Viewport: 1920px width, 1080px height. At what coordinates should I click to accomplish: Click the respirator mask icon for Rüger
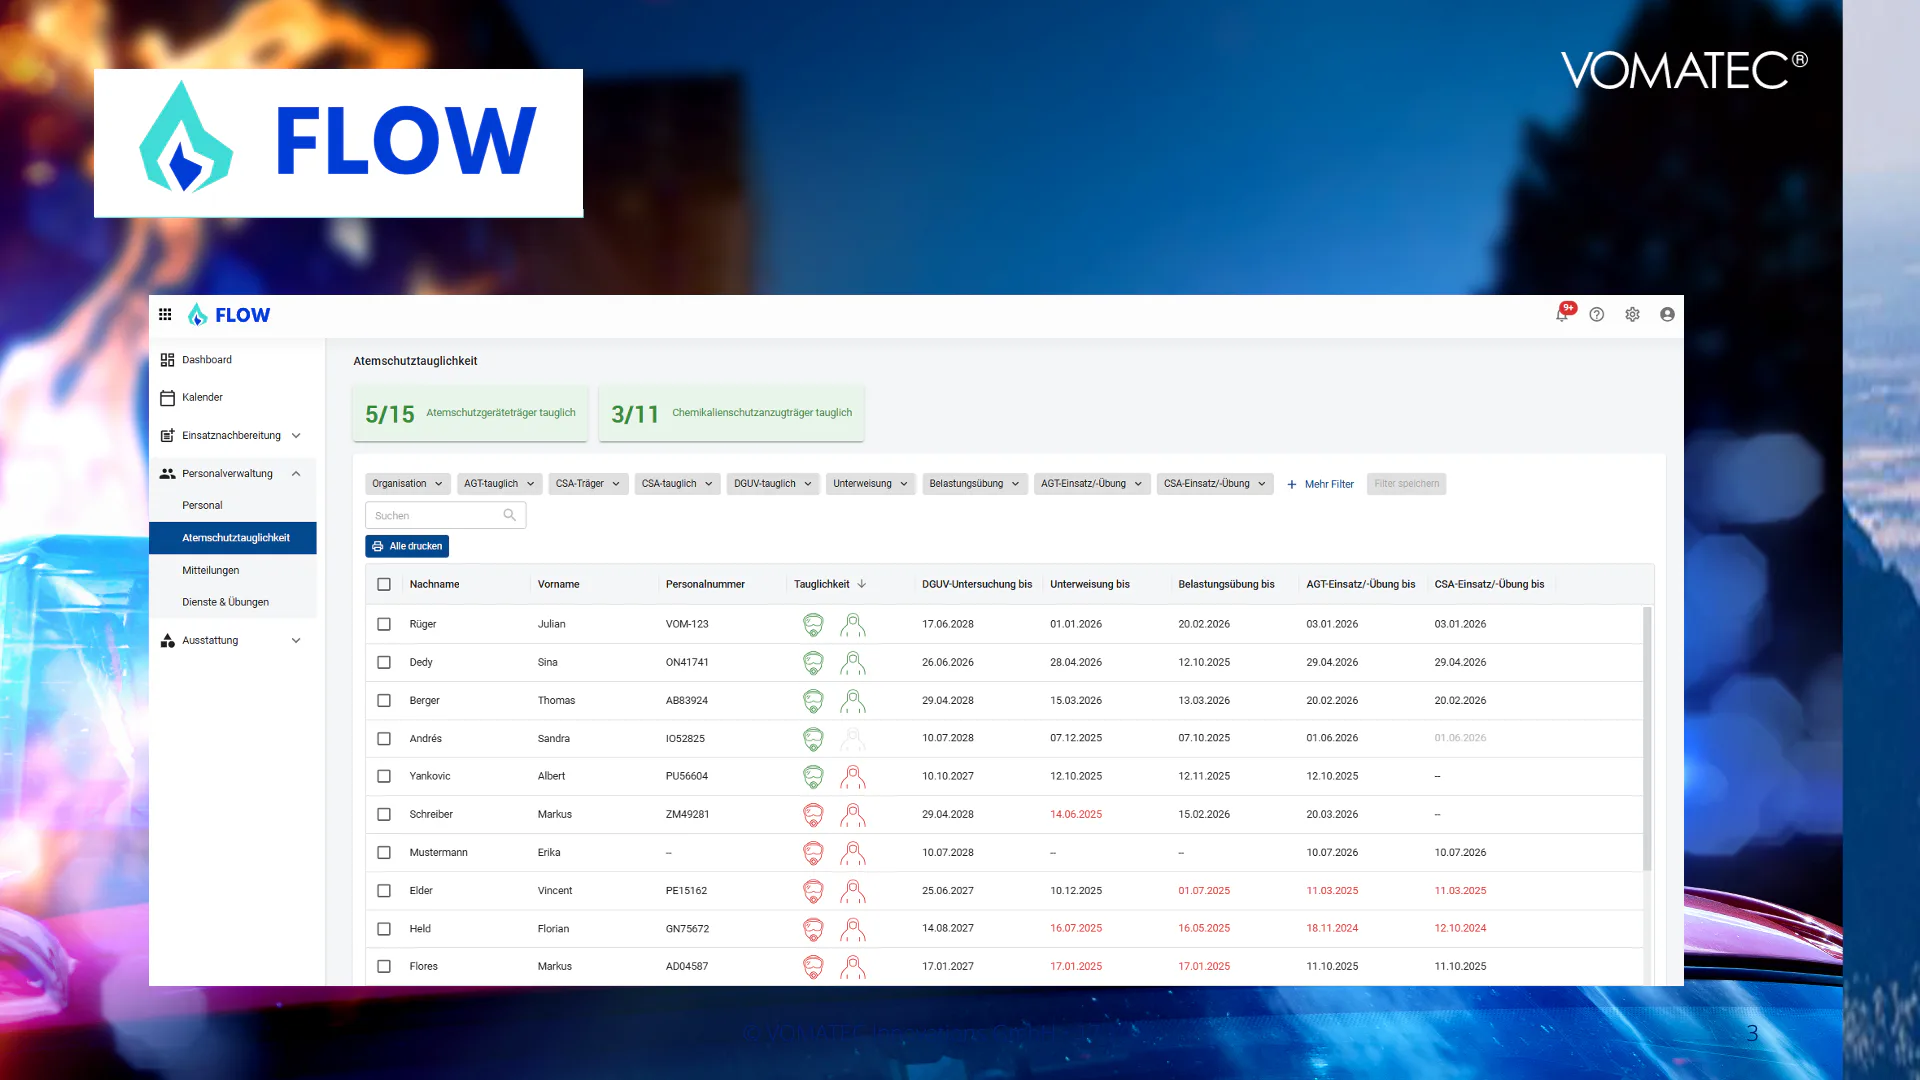pos(813,625)
